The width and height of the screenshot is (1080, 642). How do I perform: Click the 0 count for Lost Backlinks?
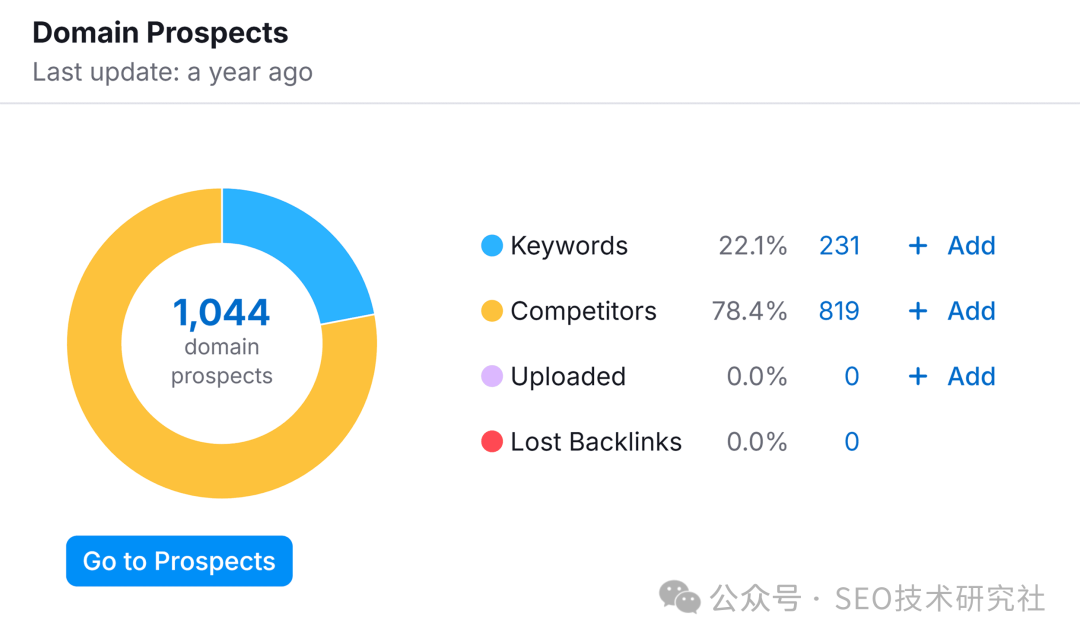851,442
